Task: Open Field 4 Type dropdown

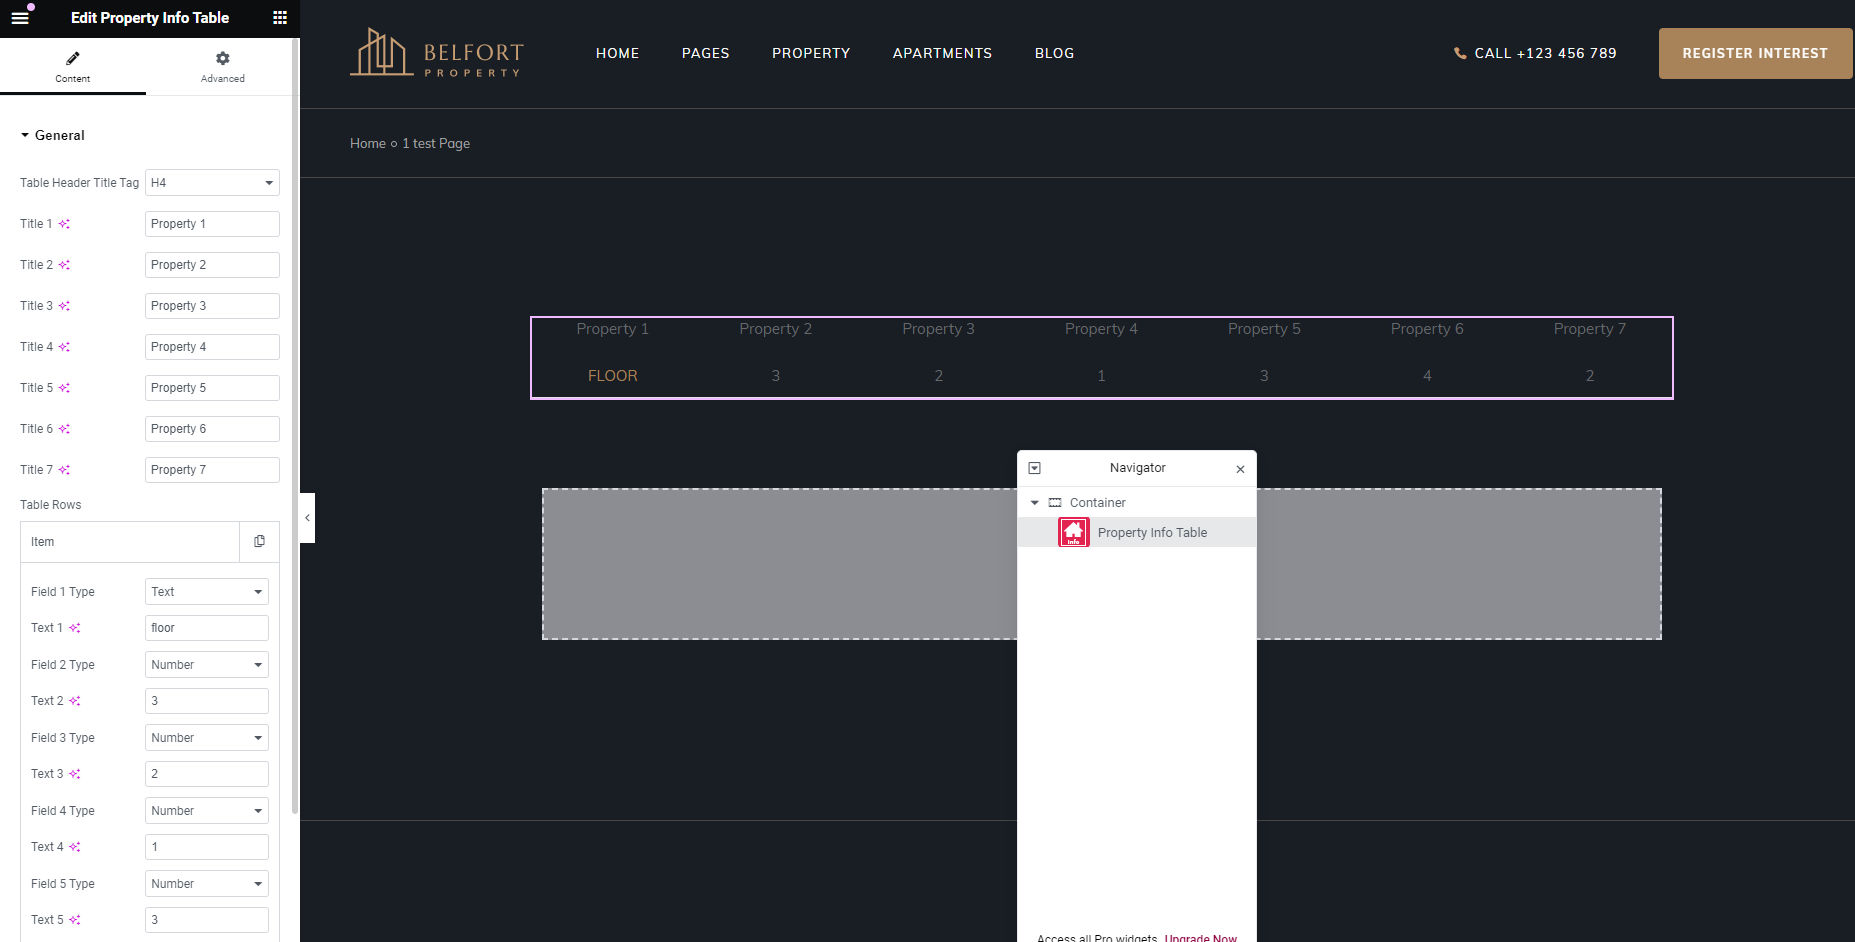Action: (207, 811)
